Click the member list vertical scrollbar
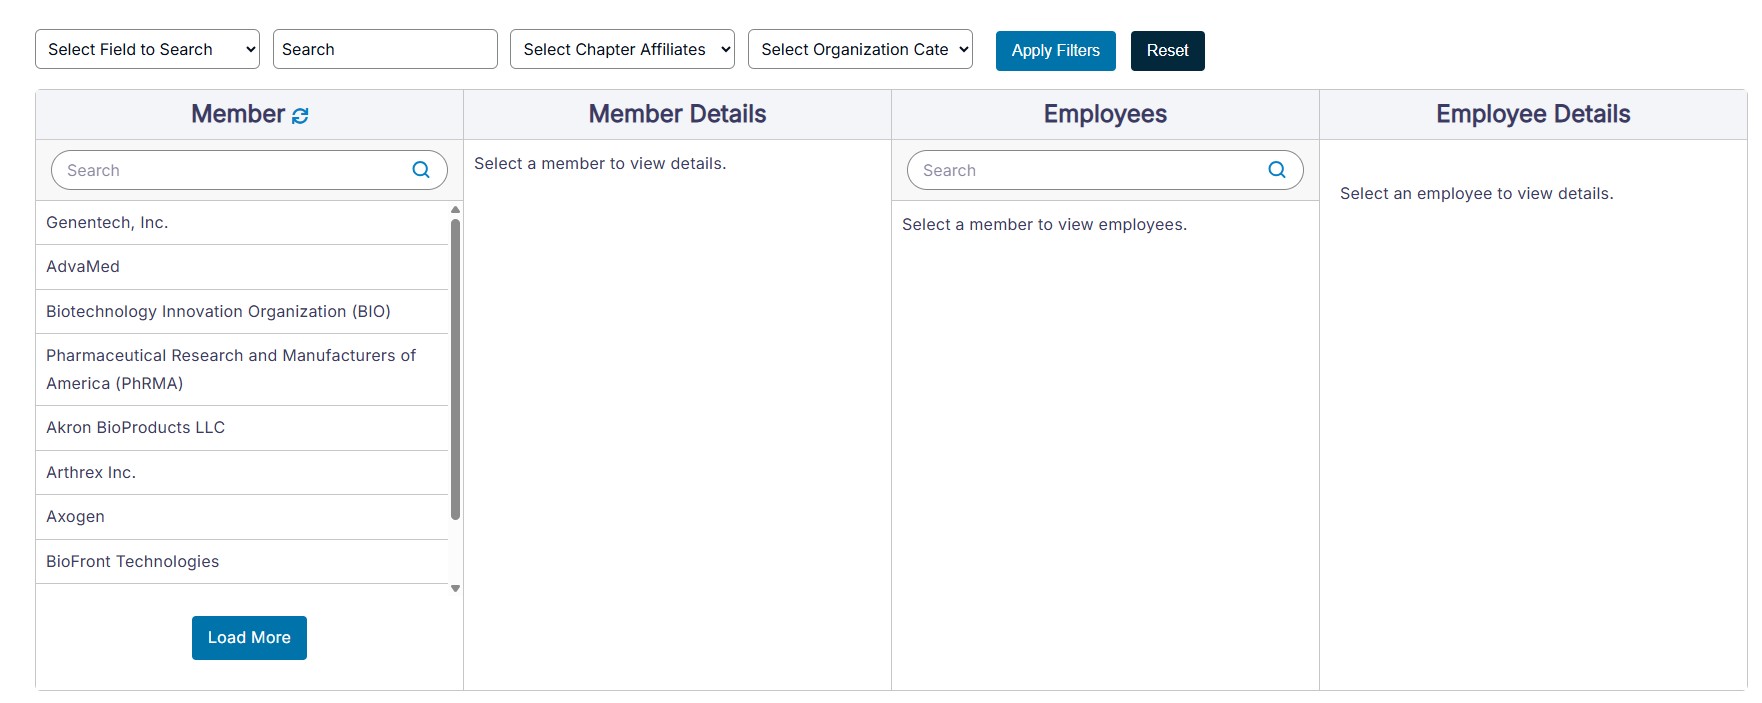Viewport: 1762px width, 703px height. tap(455, 370)
